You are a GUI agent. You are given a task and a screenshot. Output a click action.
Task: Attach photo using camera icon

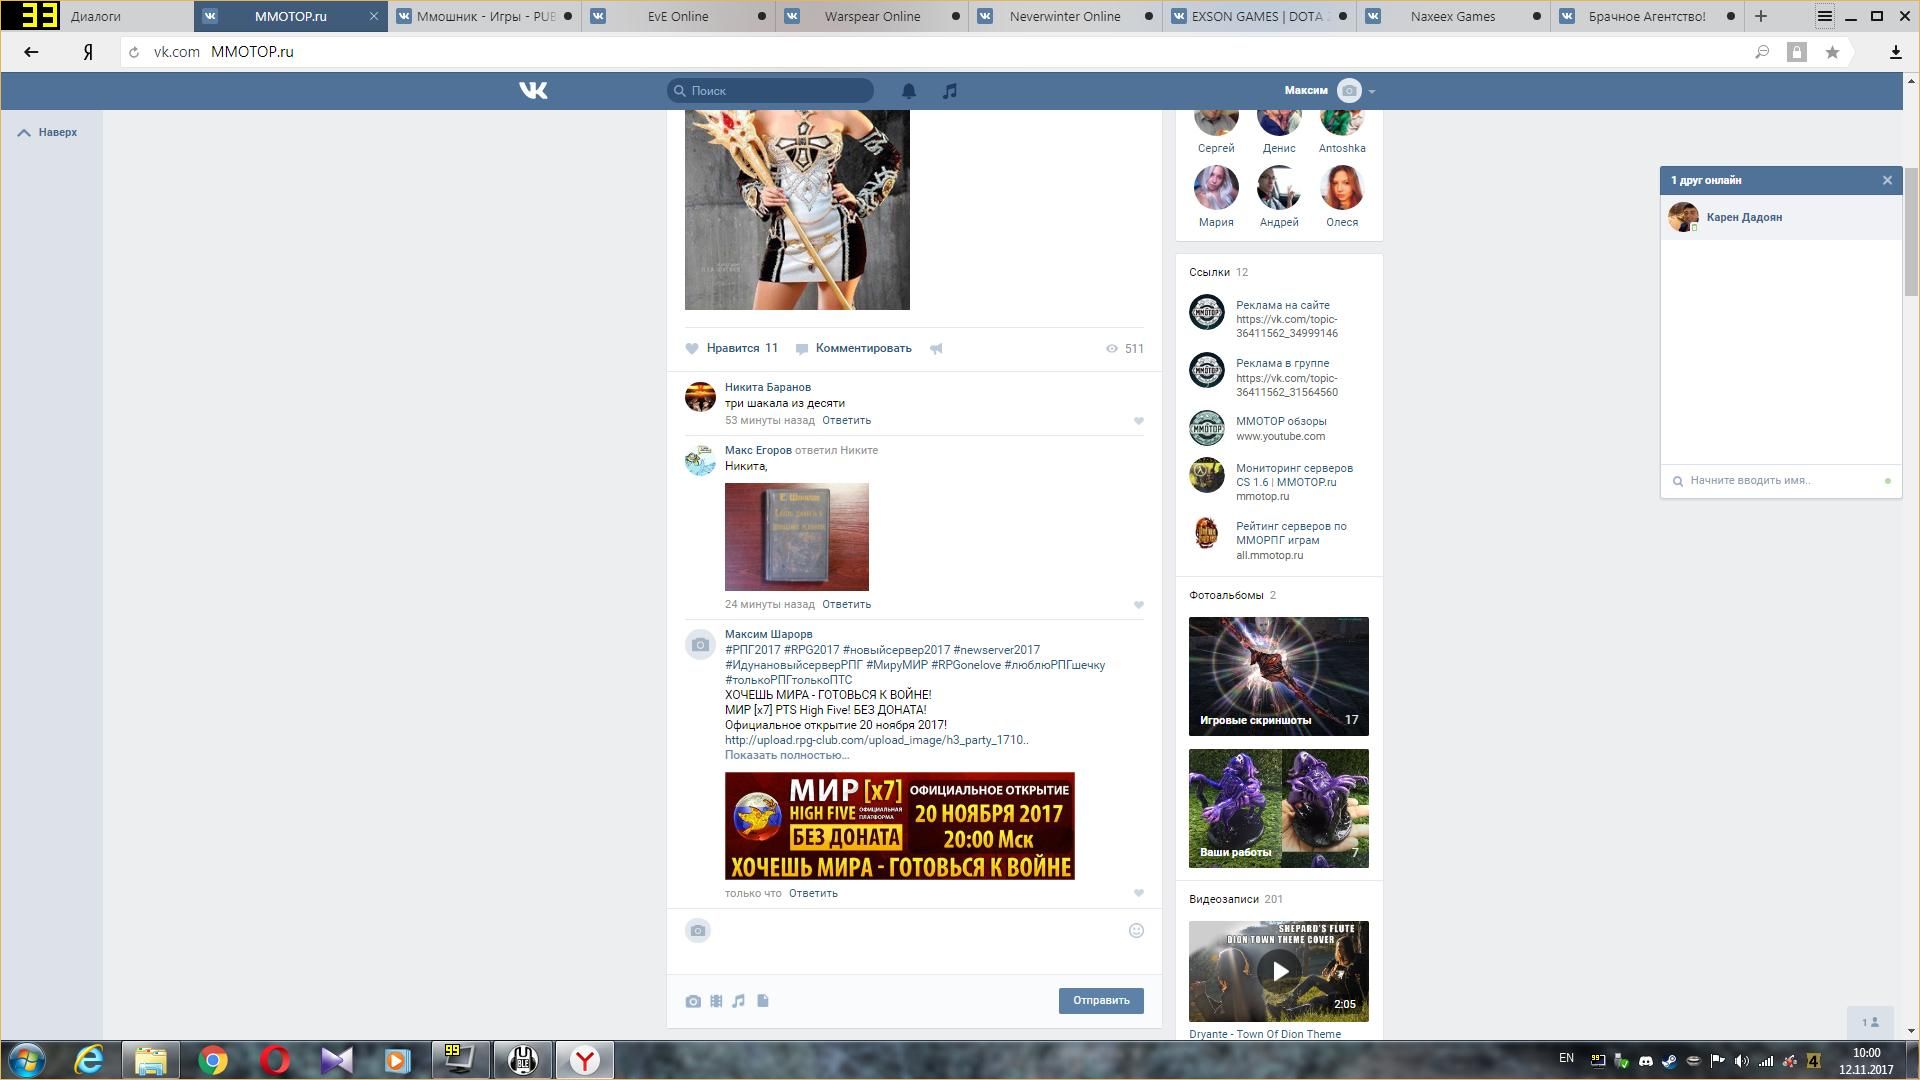693,1001
